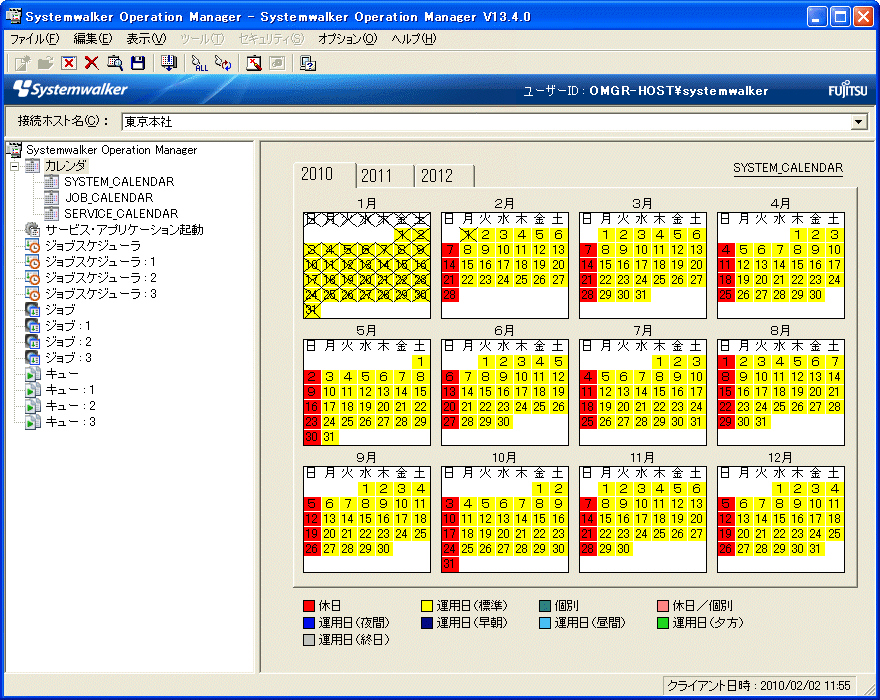Click the クライアント日時 status bar entry
The image size is (880, 700).
pyautogui.click(x=759, y=685)
